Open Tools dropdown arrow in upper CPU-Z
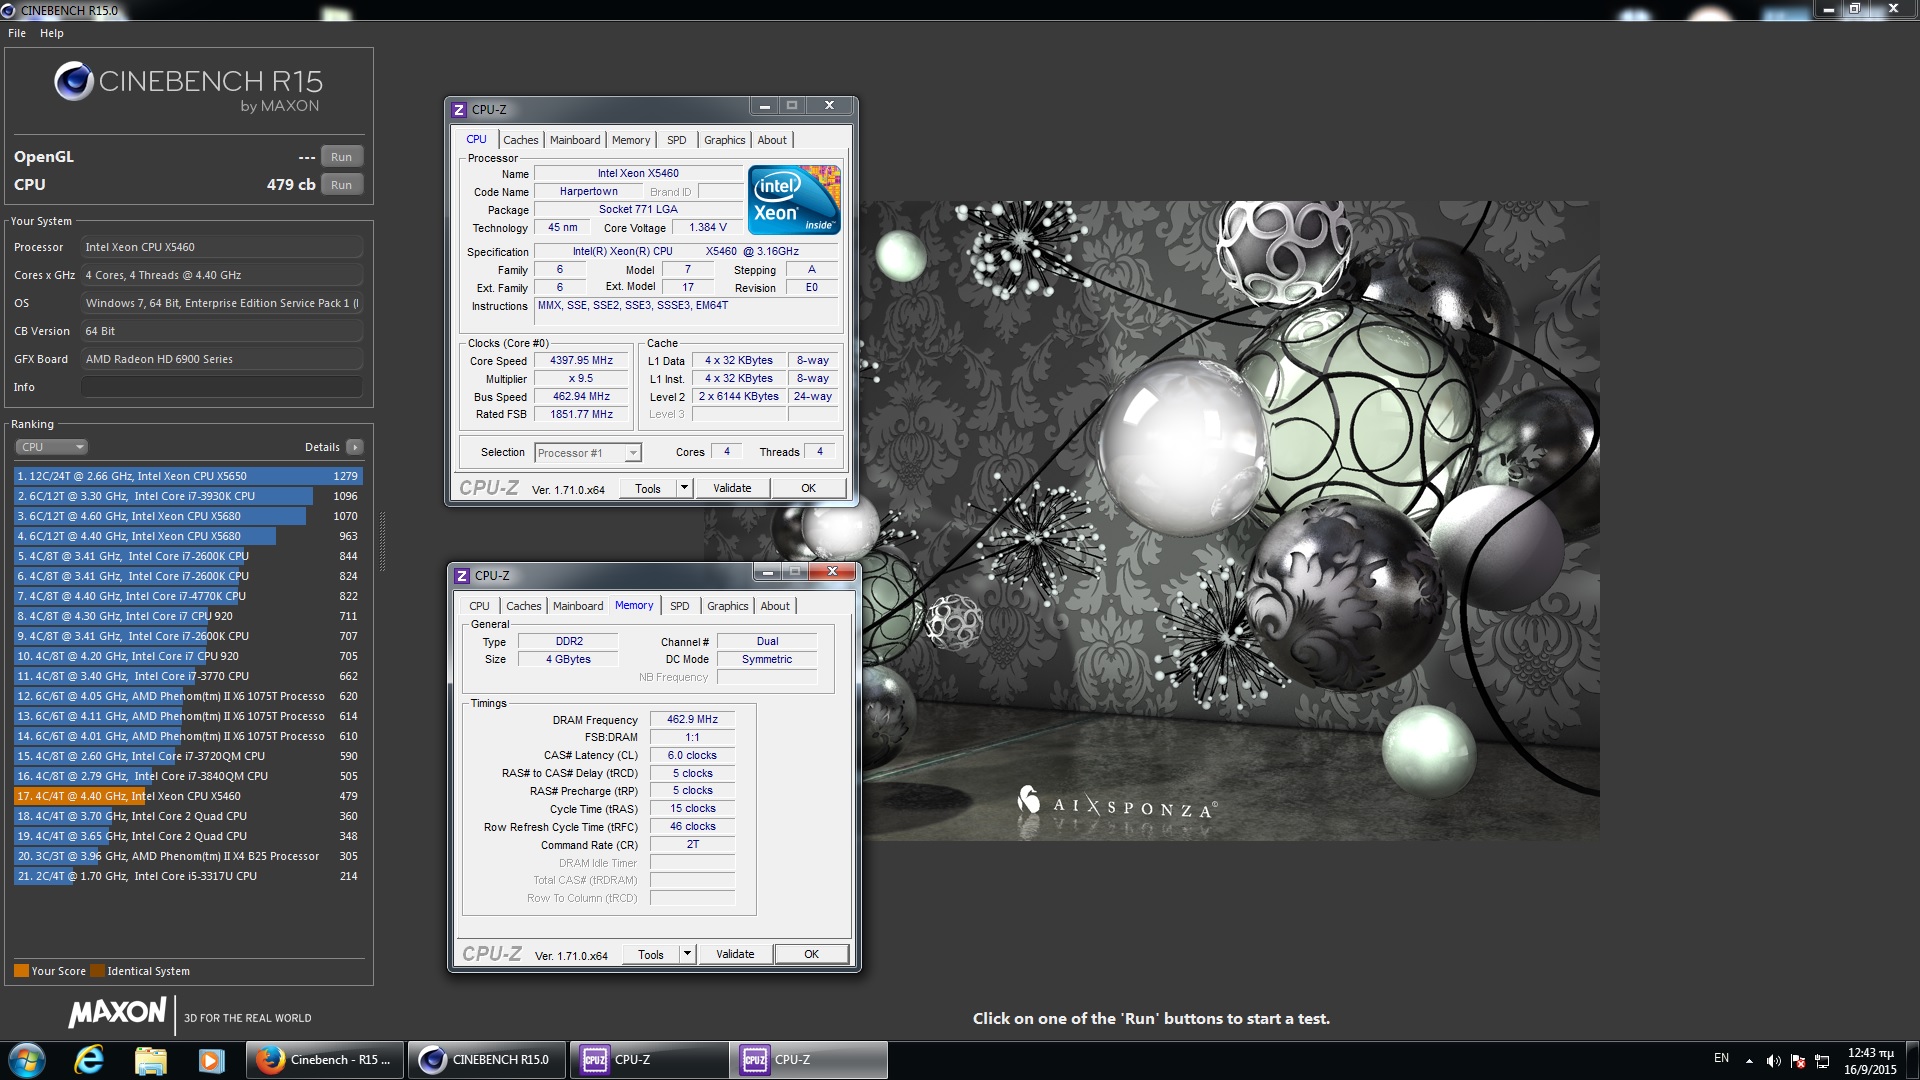Screen dimensions: 1920x1080 684,488
